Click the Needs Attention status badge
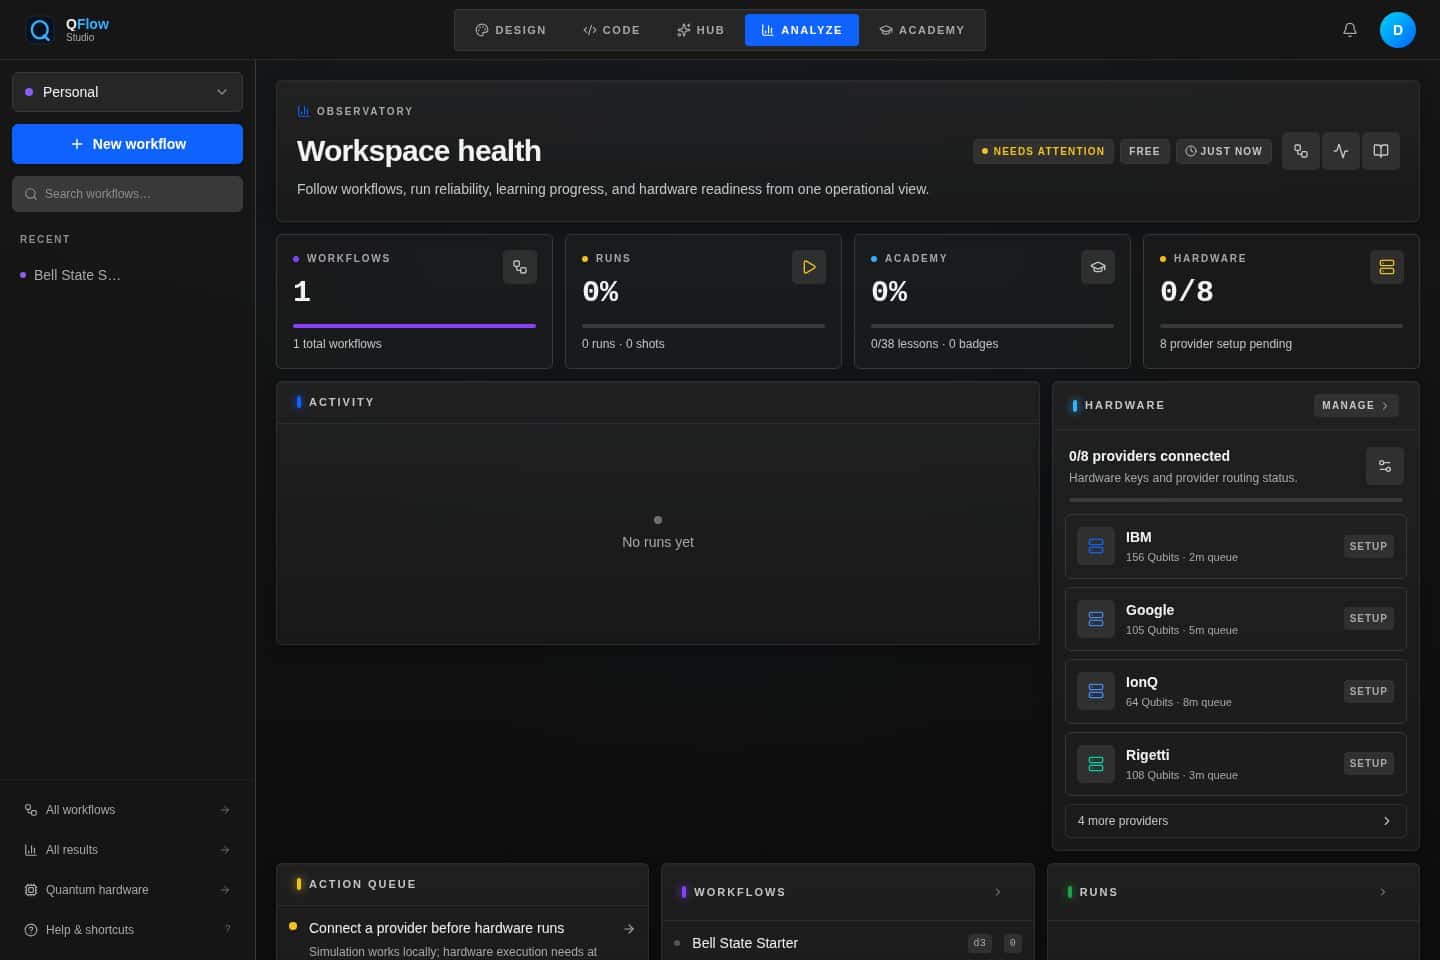The width and height of the screenshot is (1440, 960). point(1043,151)
